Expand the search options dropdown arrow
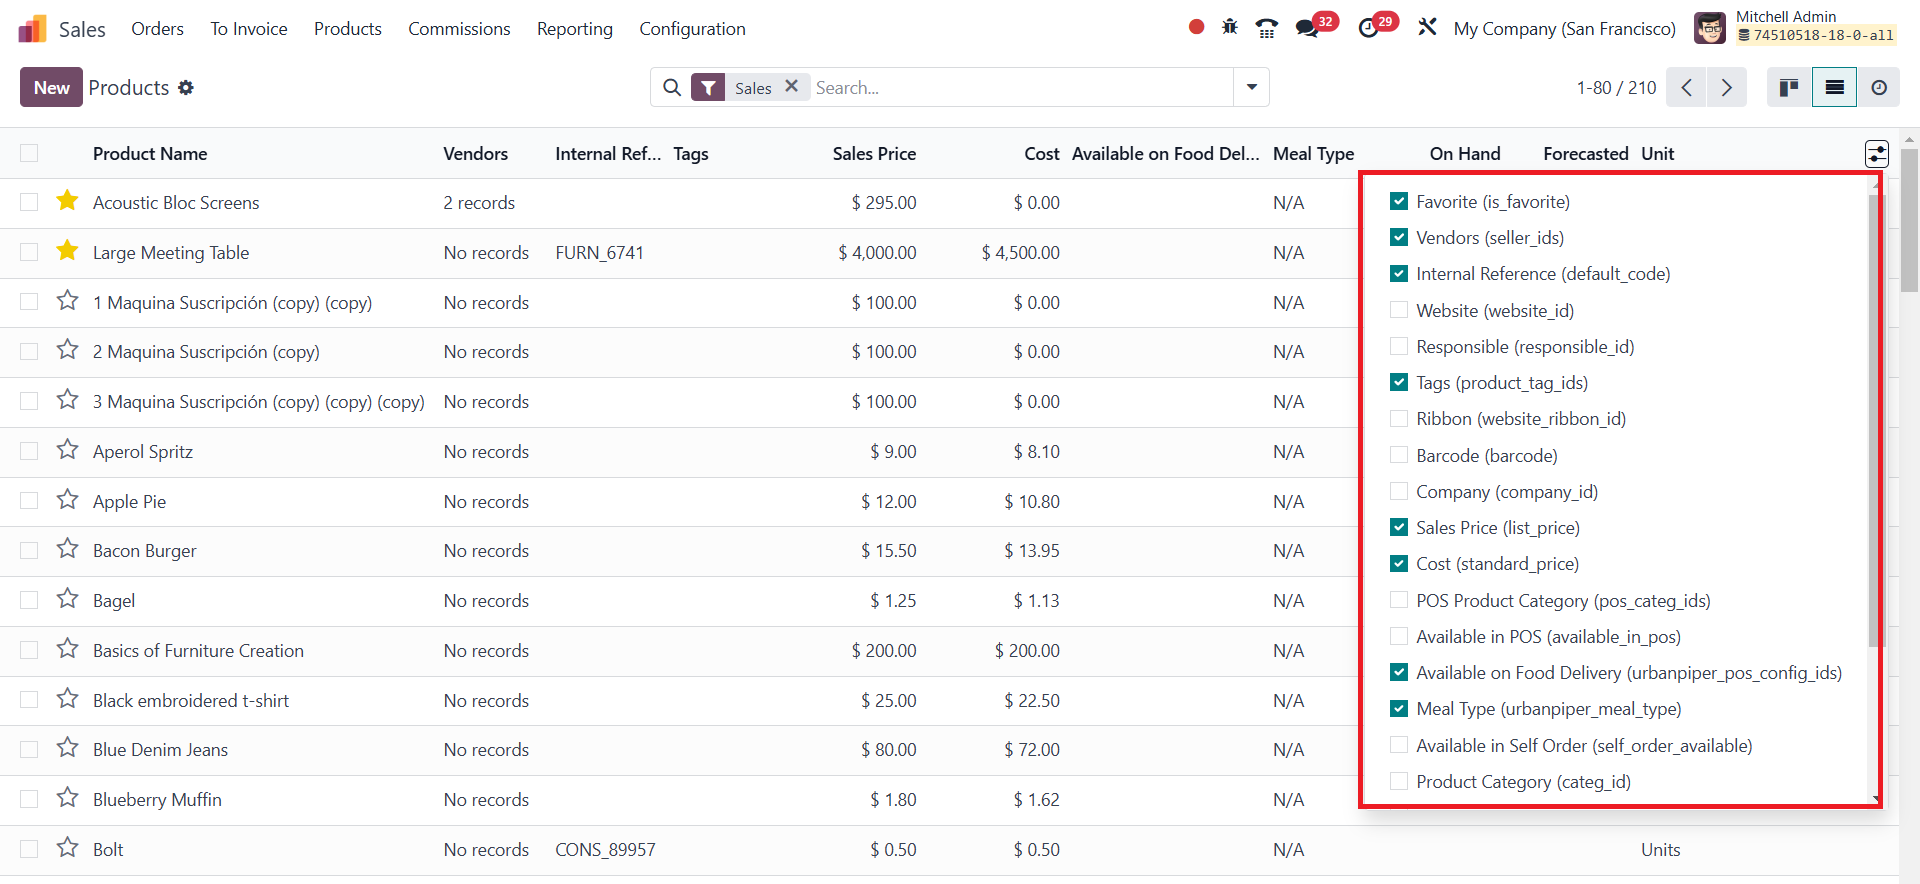This screenshot has height=884, width=1920. 1251,87
